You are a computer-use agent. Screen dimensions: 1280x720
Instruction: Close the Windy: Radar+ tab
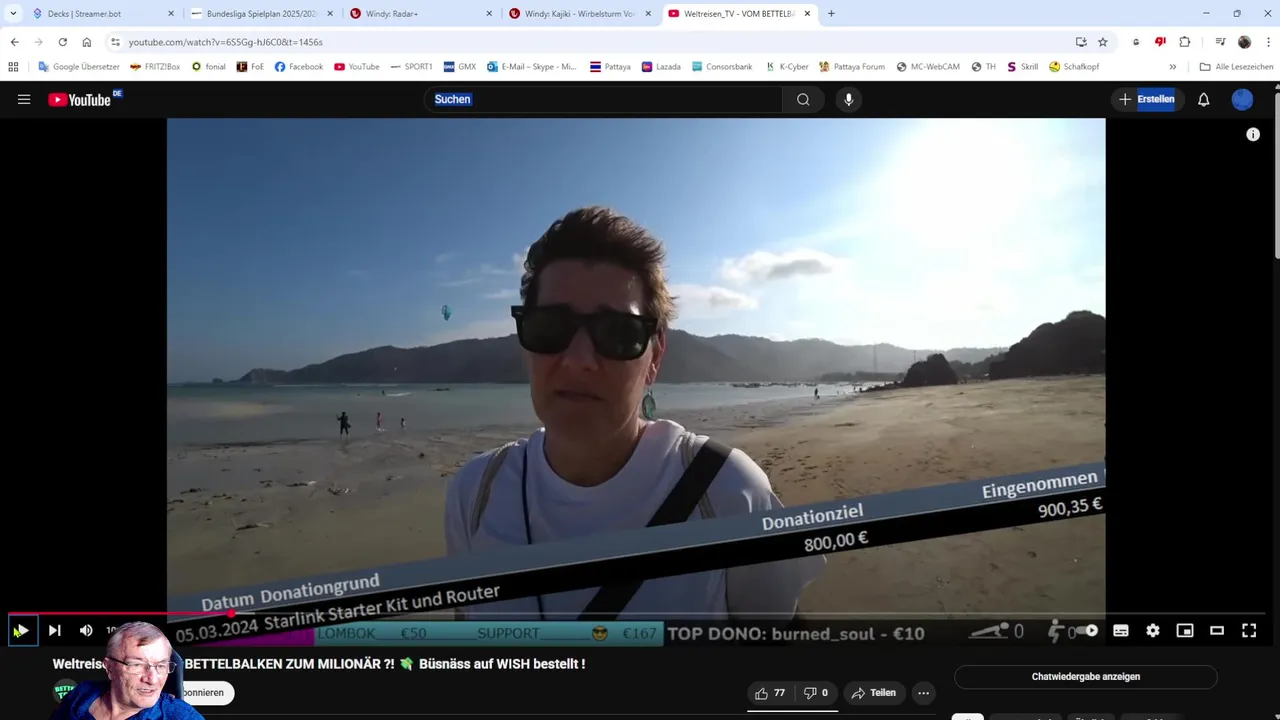489,14
